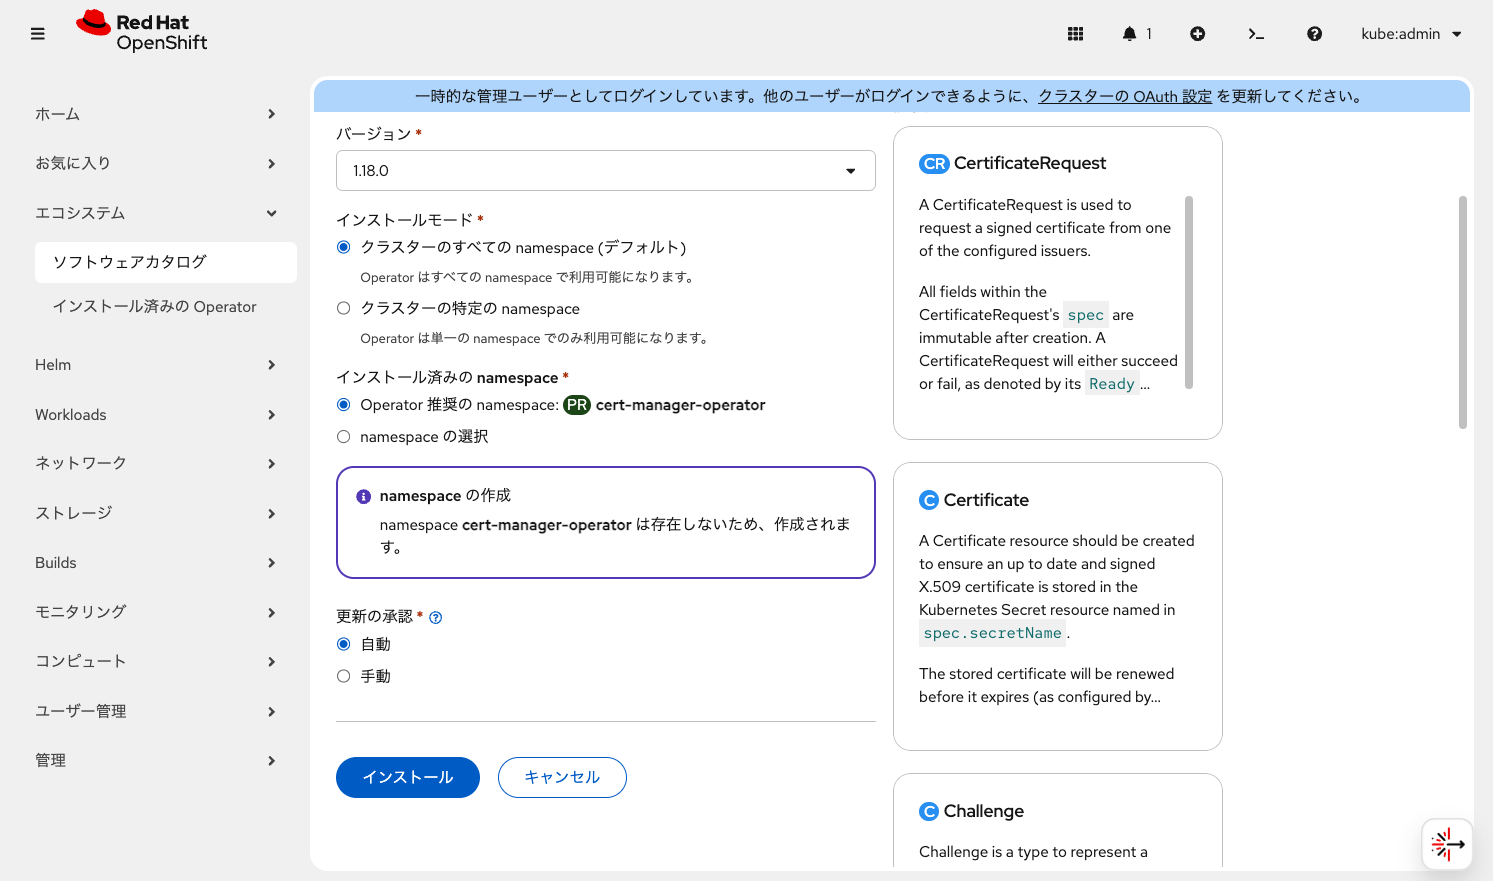This screenshot has width=1493, height=881.
Task: Open the help question mark icon
Action: pyautogui.click(x=1314, y=33)
